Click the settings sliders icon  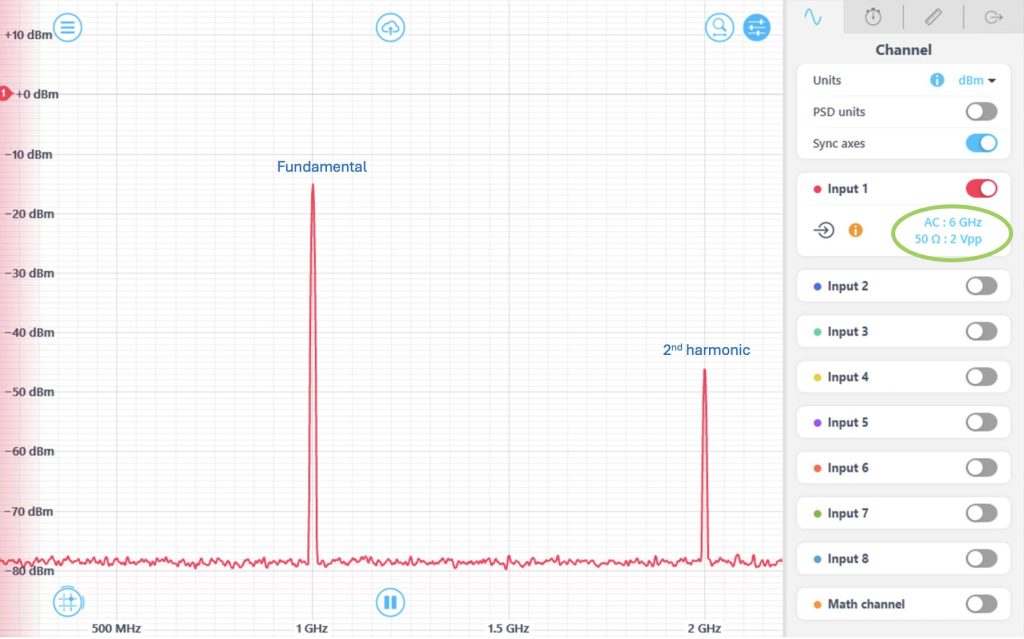(757, 27)
